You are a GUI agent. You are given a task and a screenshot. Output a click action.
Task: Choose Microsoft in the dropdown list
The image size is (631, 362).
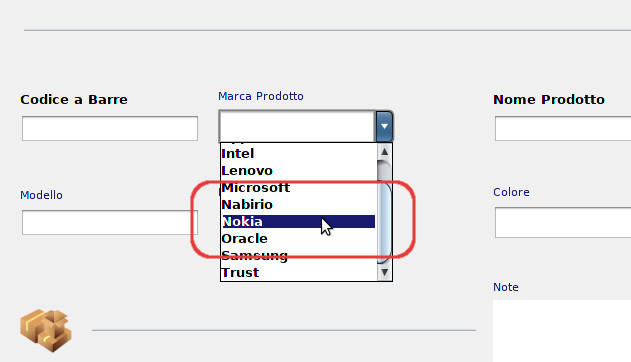coord(298,187)
